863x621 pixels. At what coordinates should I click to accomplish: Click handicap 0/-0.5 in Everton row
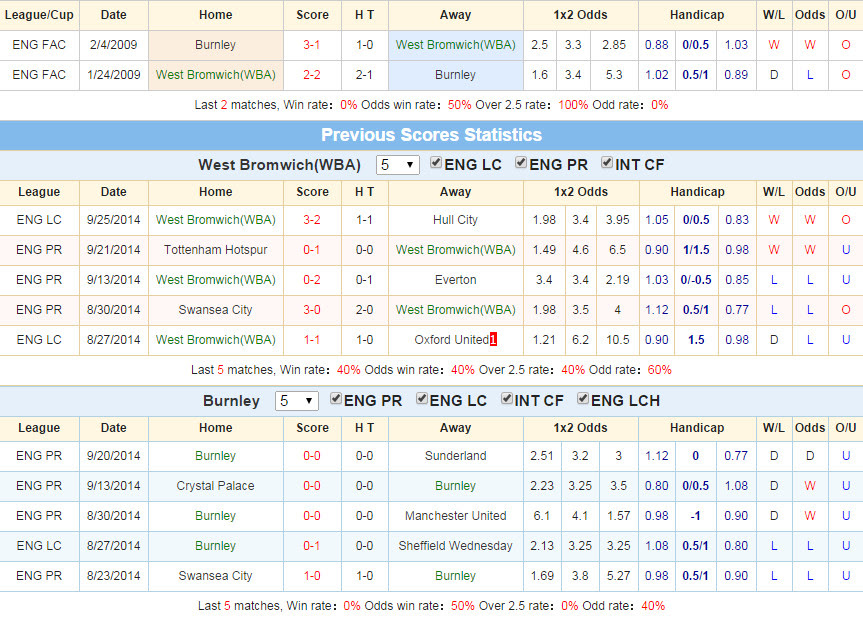[x=696, y=280]
